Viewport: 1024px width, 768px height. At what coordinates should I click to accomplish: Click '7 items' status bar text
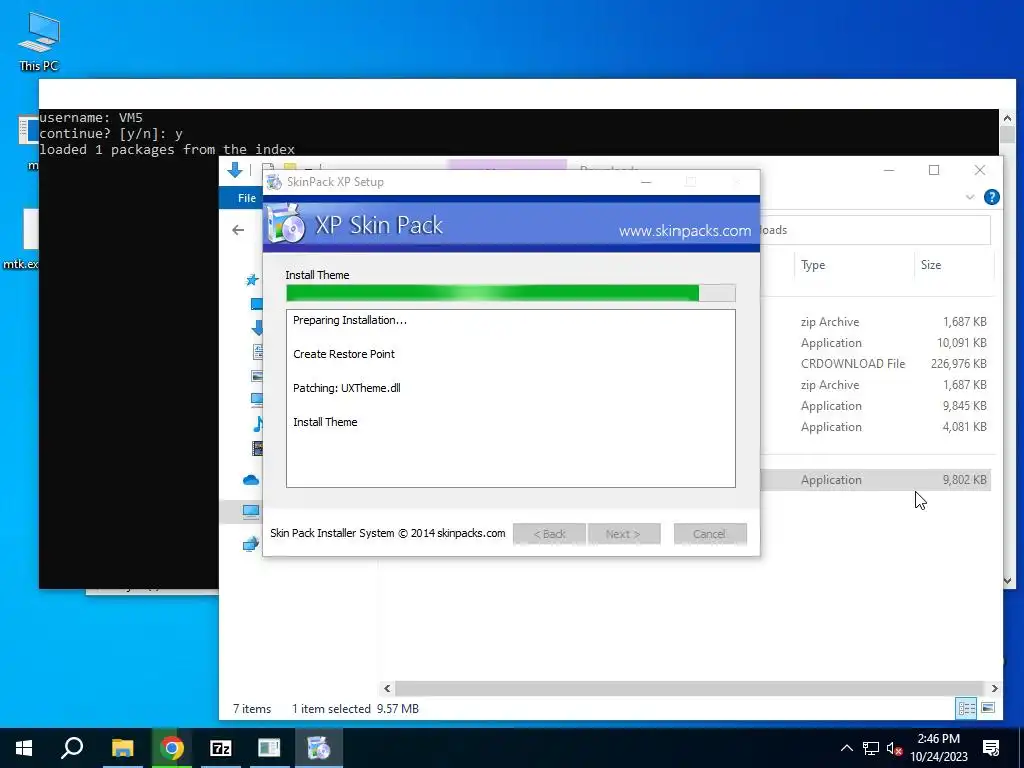tap(252, 709)
